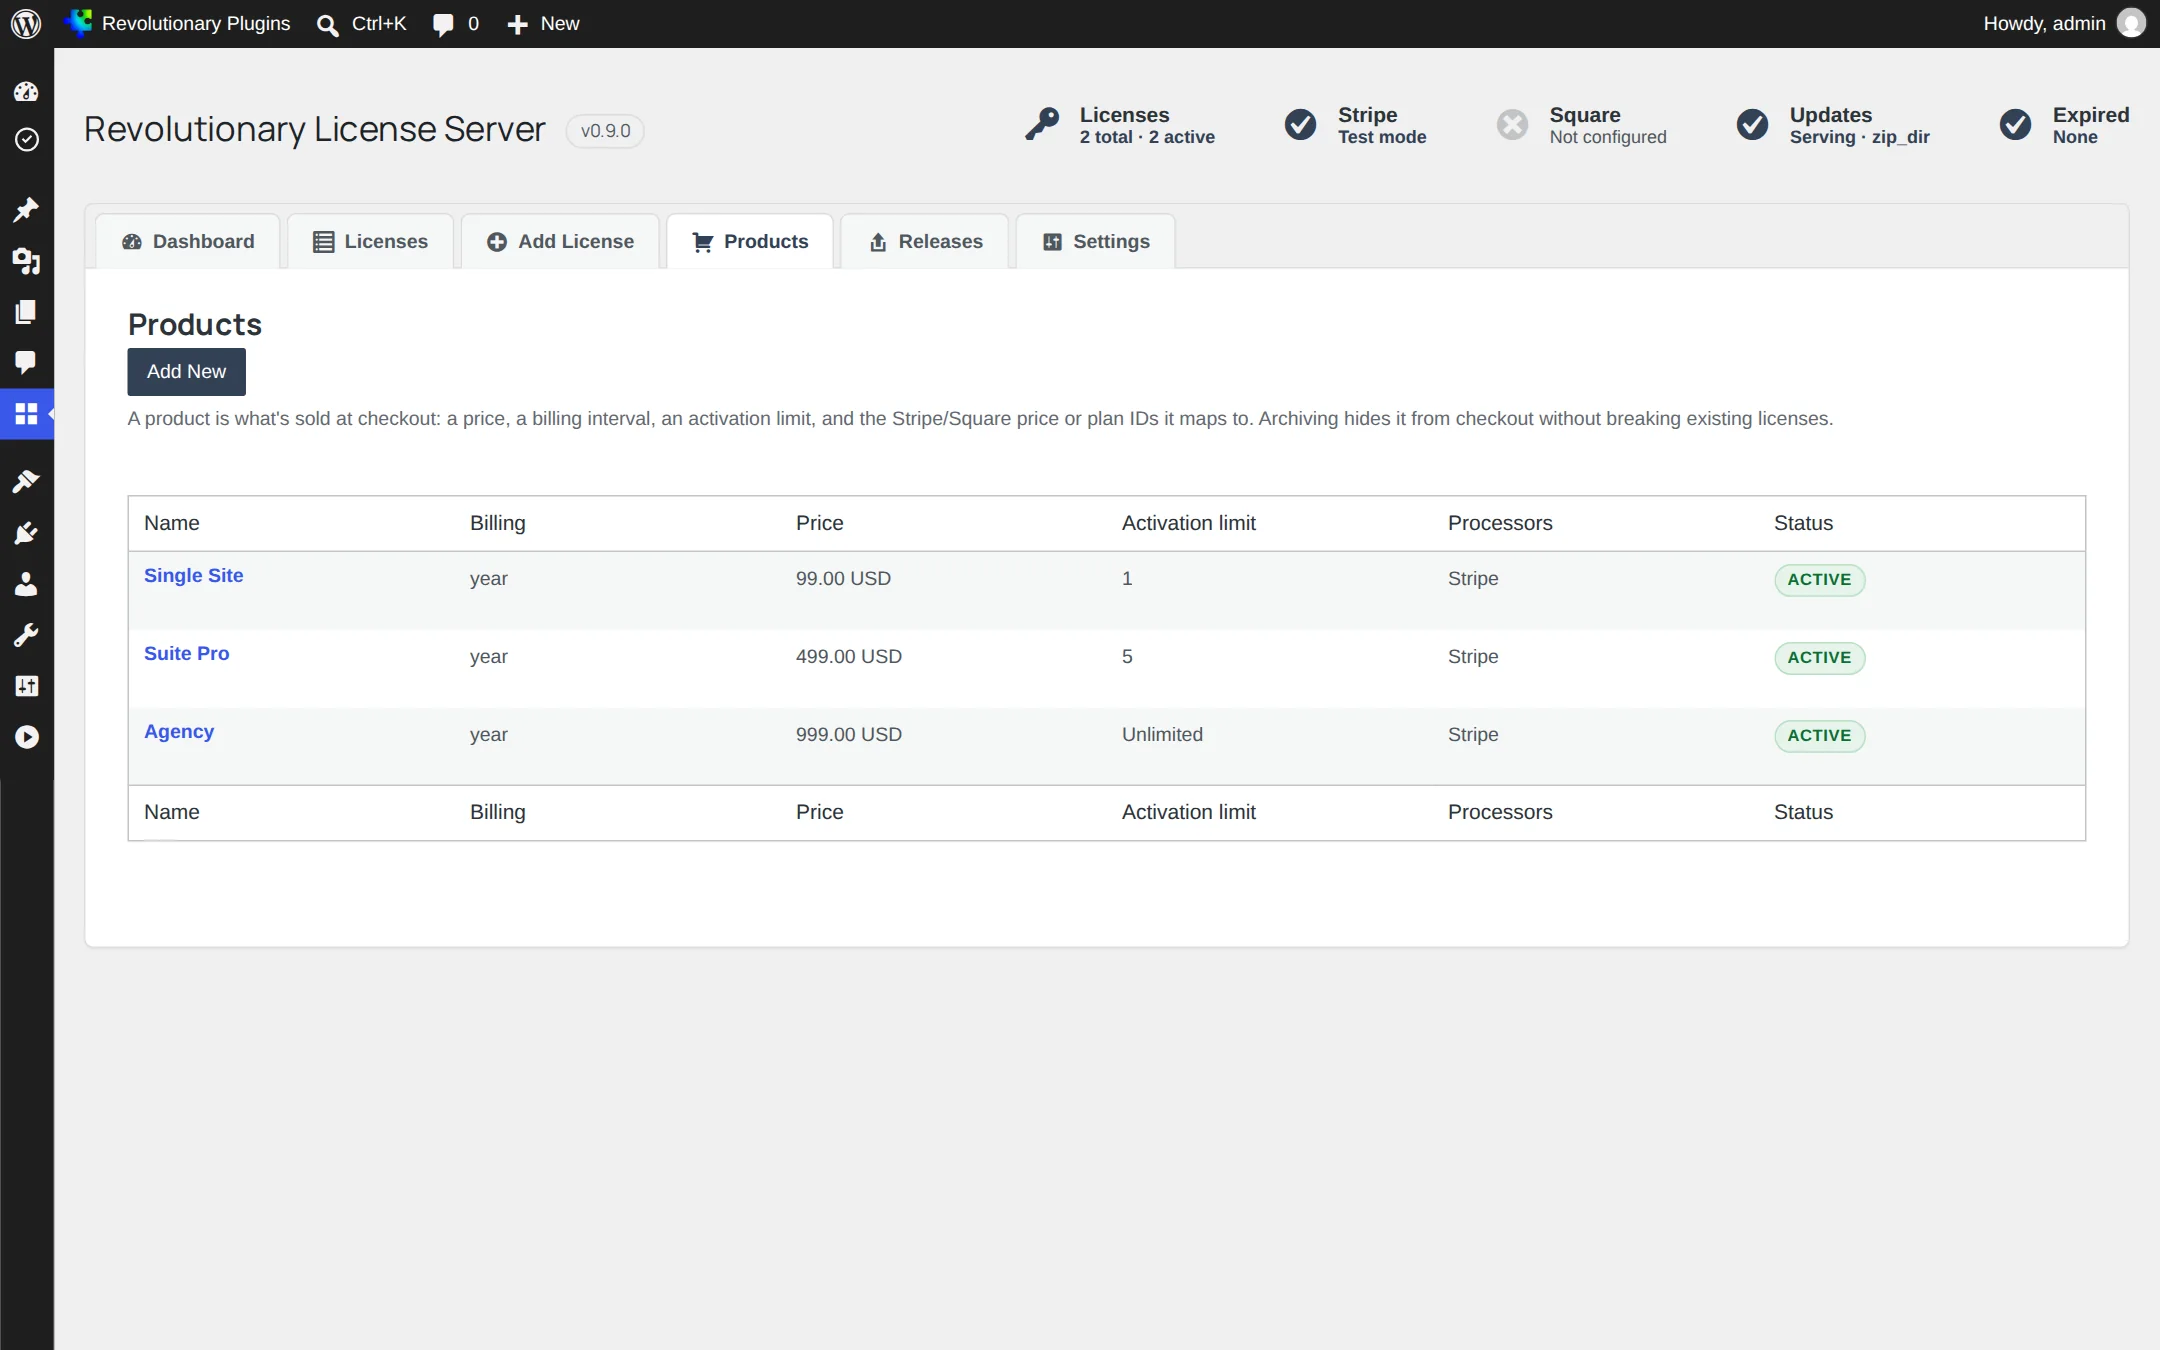Switch to the Releases tab
The image size is (2160, 1350).
(925, 241)
